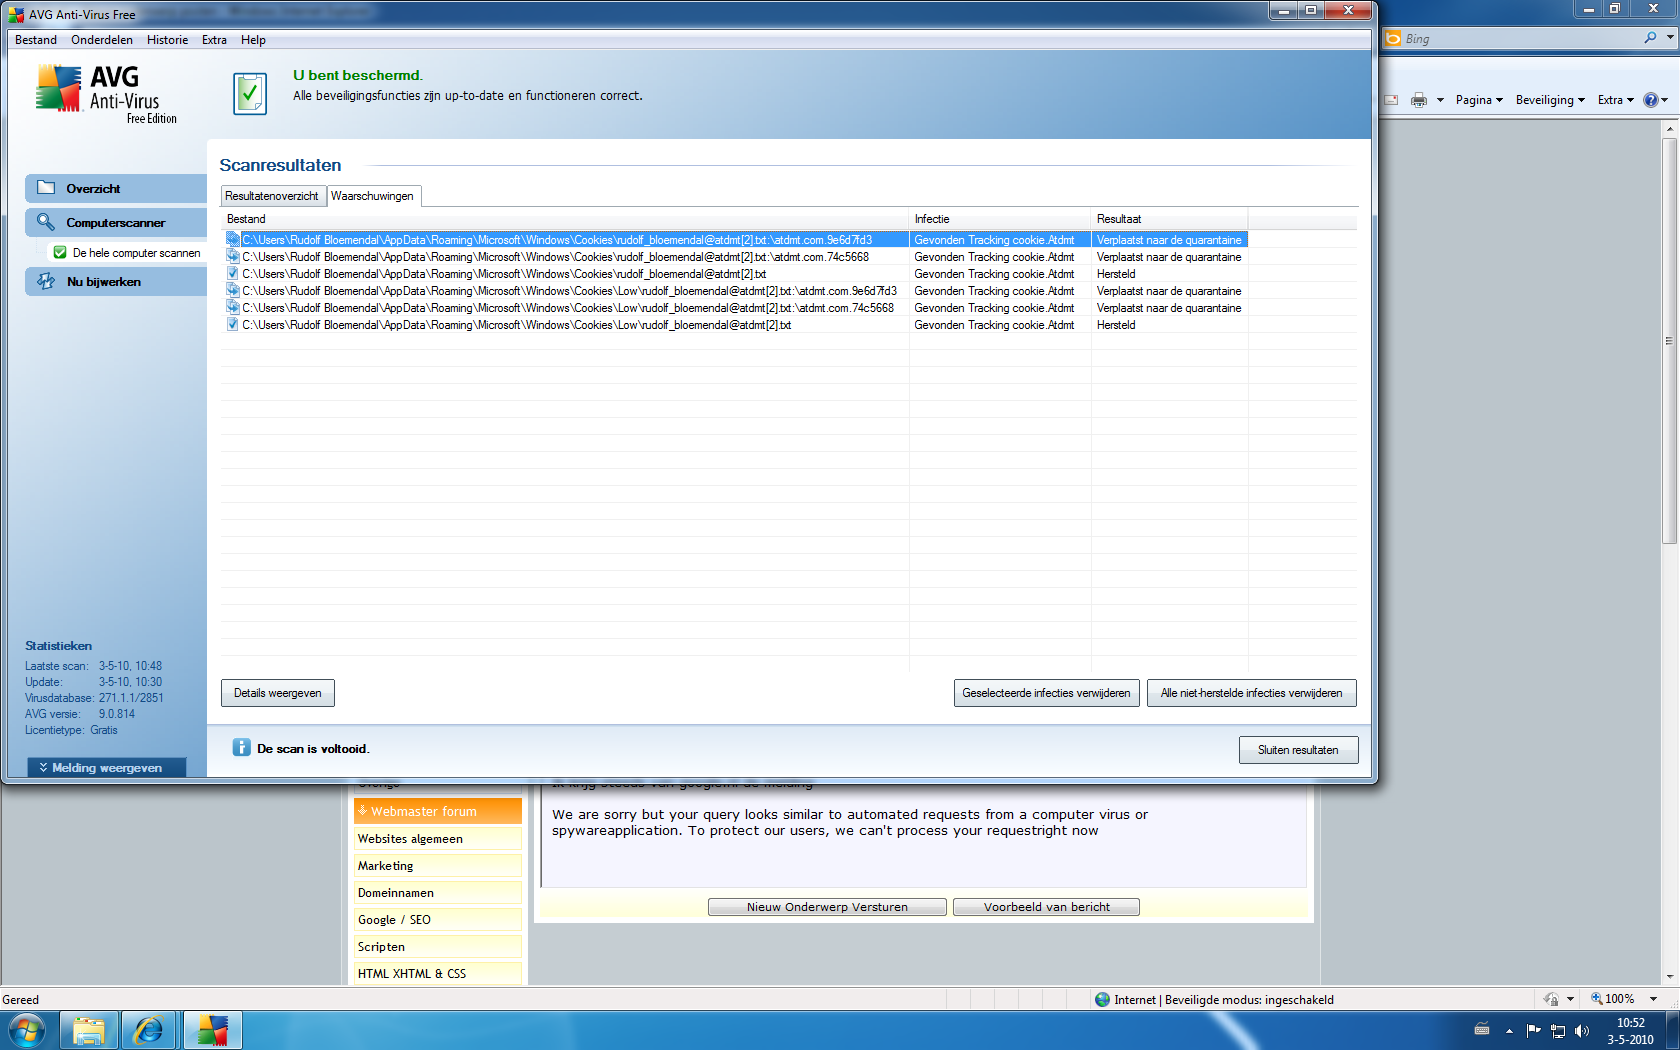Click the Bing search magnifier icon

[1650, 38]
